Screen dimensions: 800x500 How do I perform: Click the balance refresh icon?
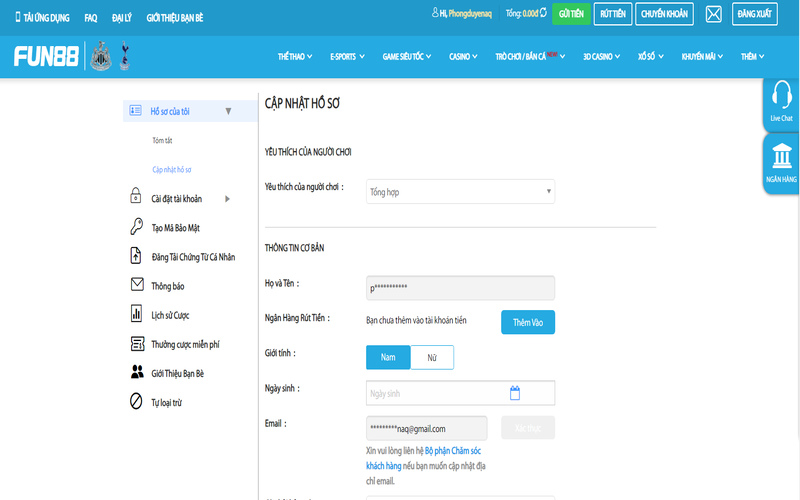(543, 13)
